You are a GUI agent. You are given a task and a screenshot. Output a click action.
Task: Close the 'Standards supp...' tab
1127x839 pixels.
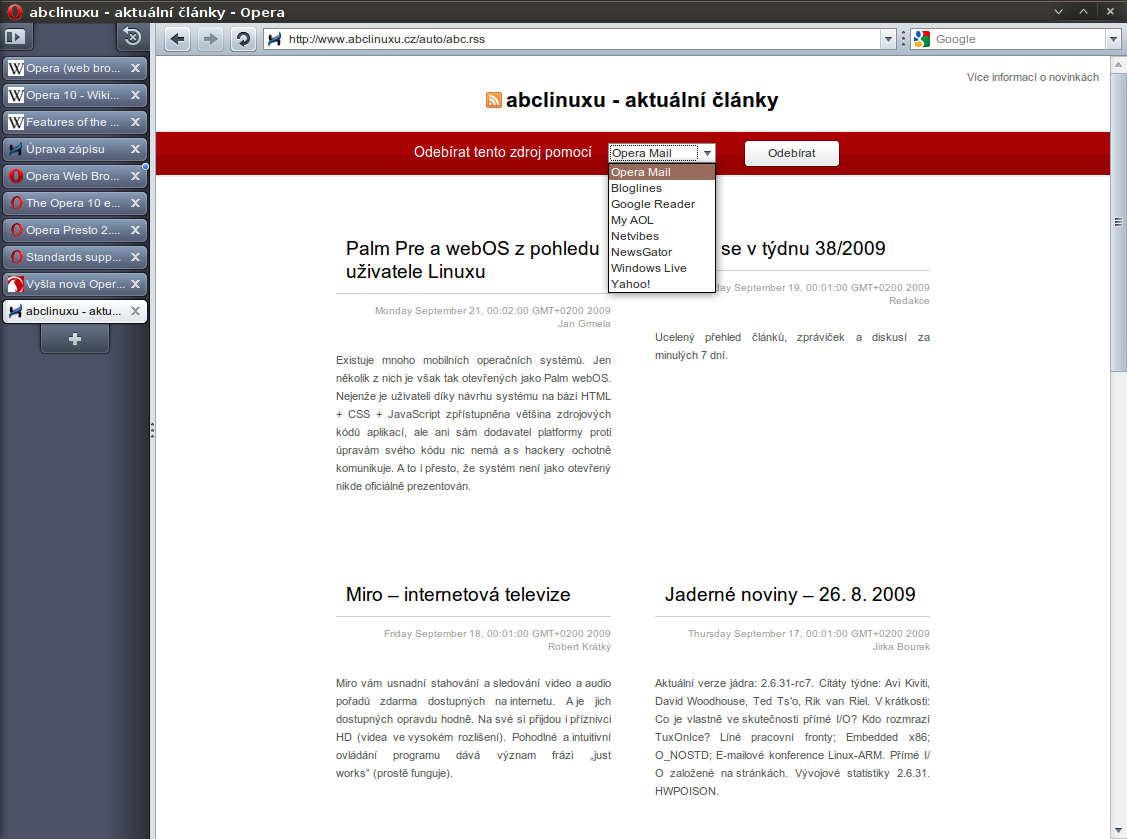[135, 257]
